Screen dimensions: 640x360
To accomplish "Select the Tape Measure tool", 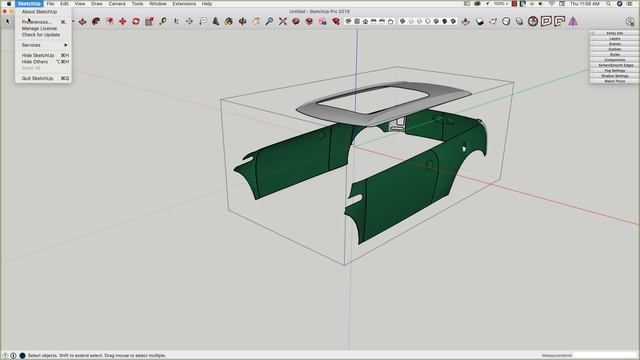I will click(163, 21).
